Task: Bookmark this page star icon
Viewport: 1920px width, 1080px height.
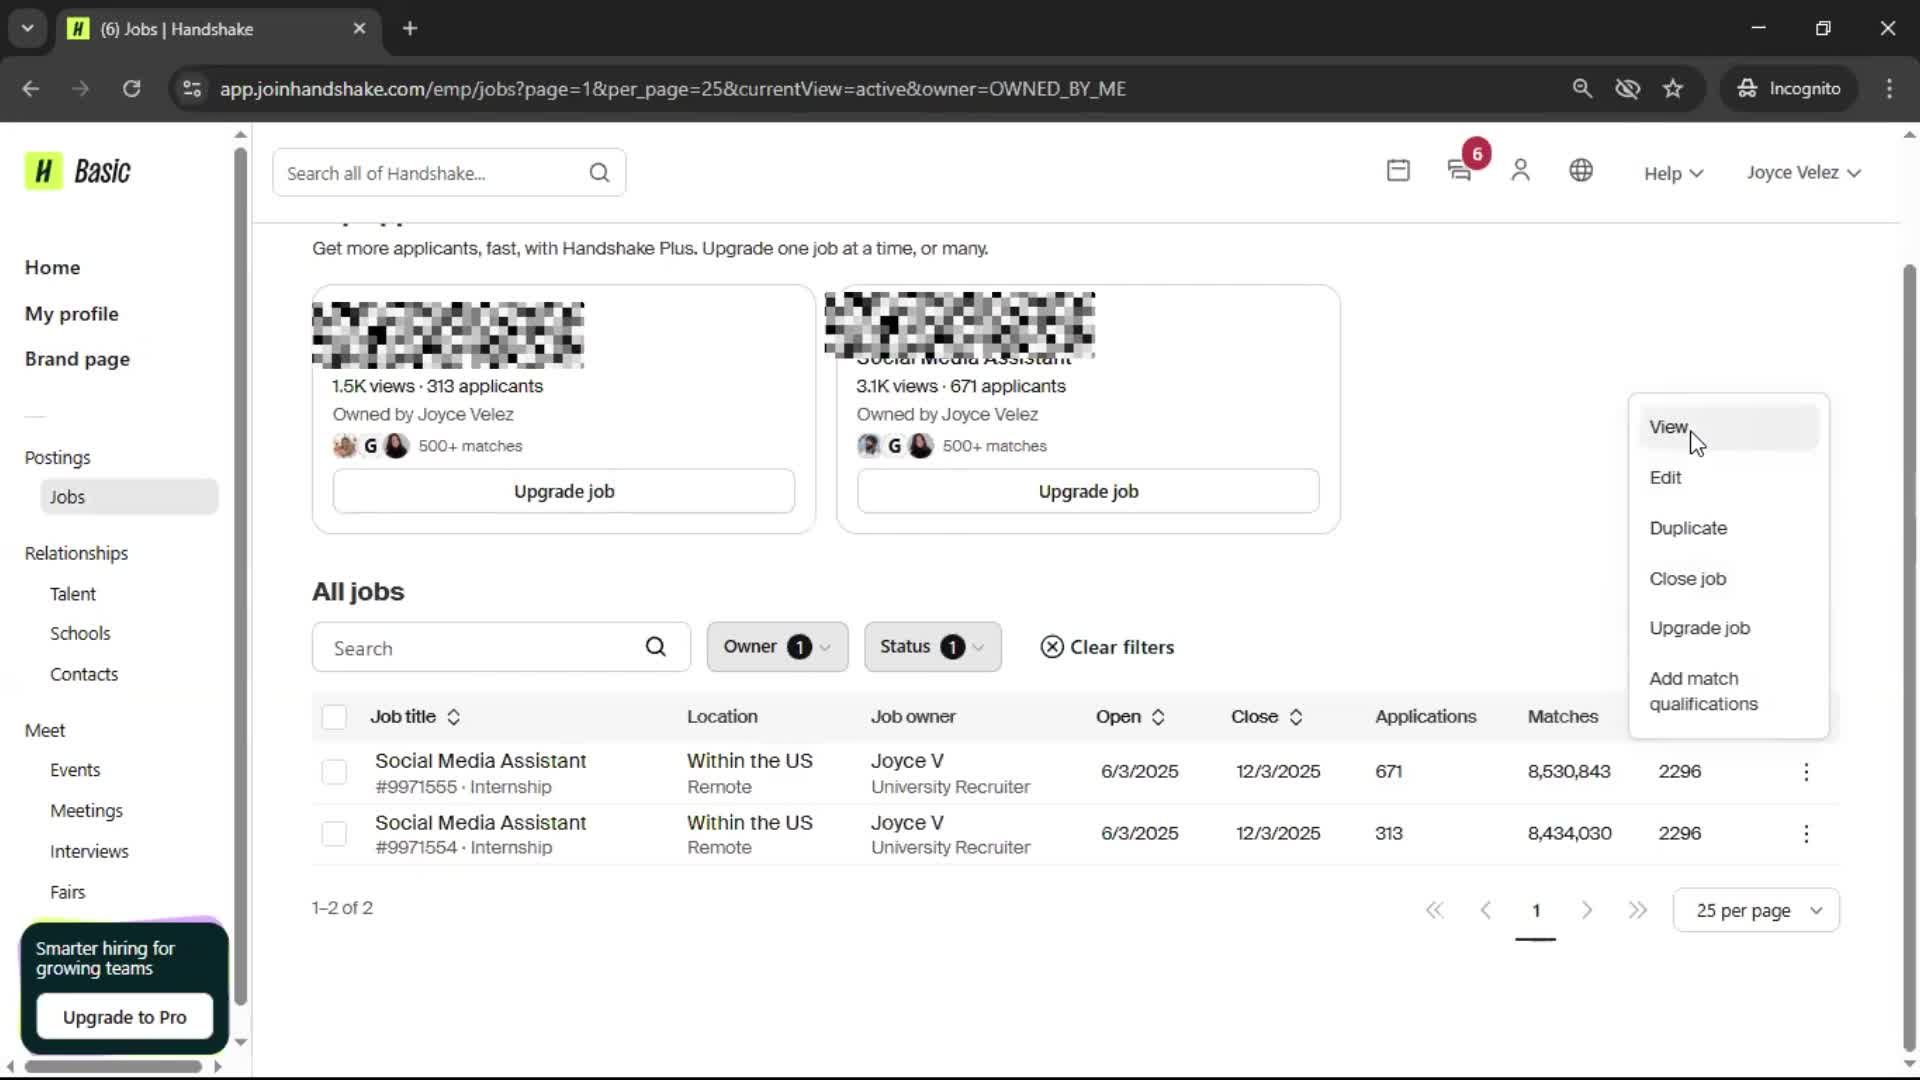Action: pos(1673,89)
